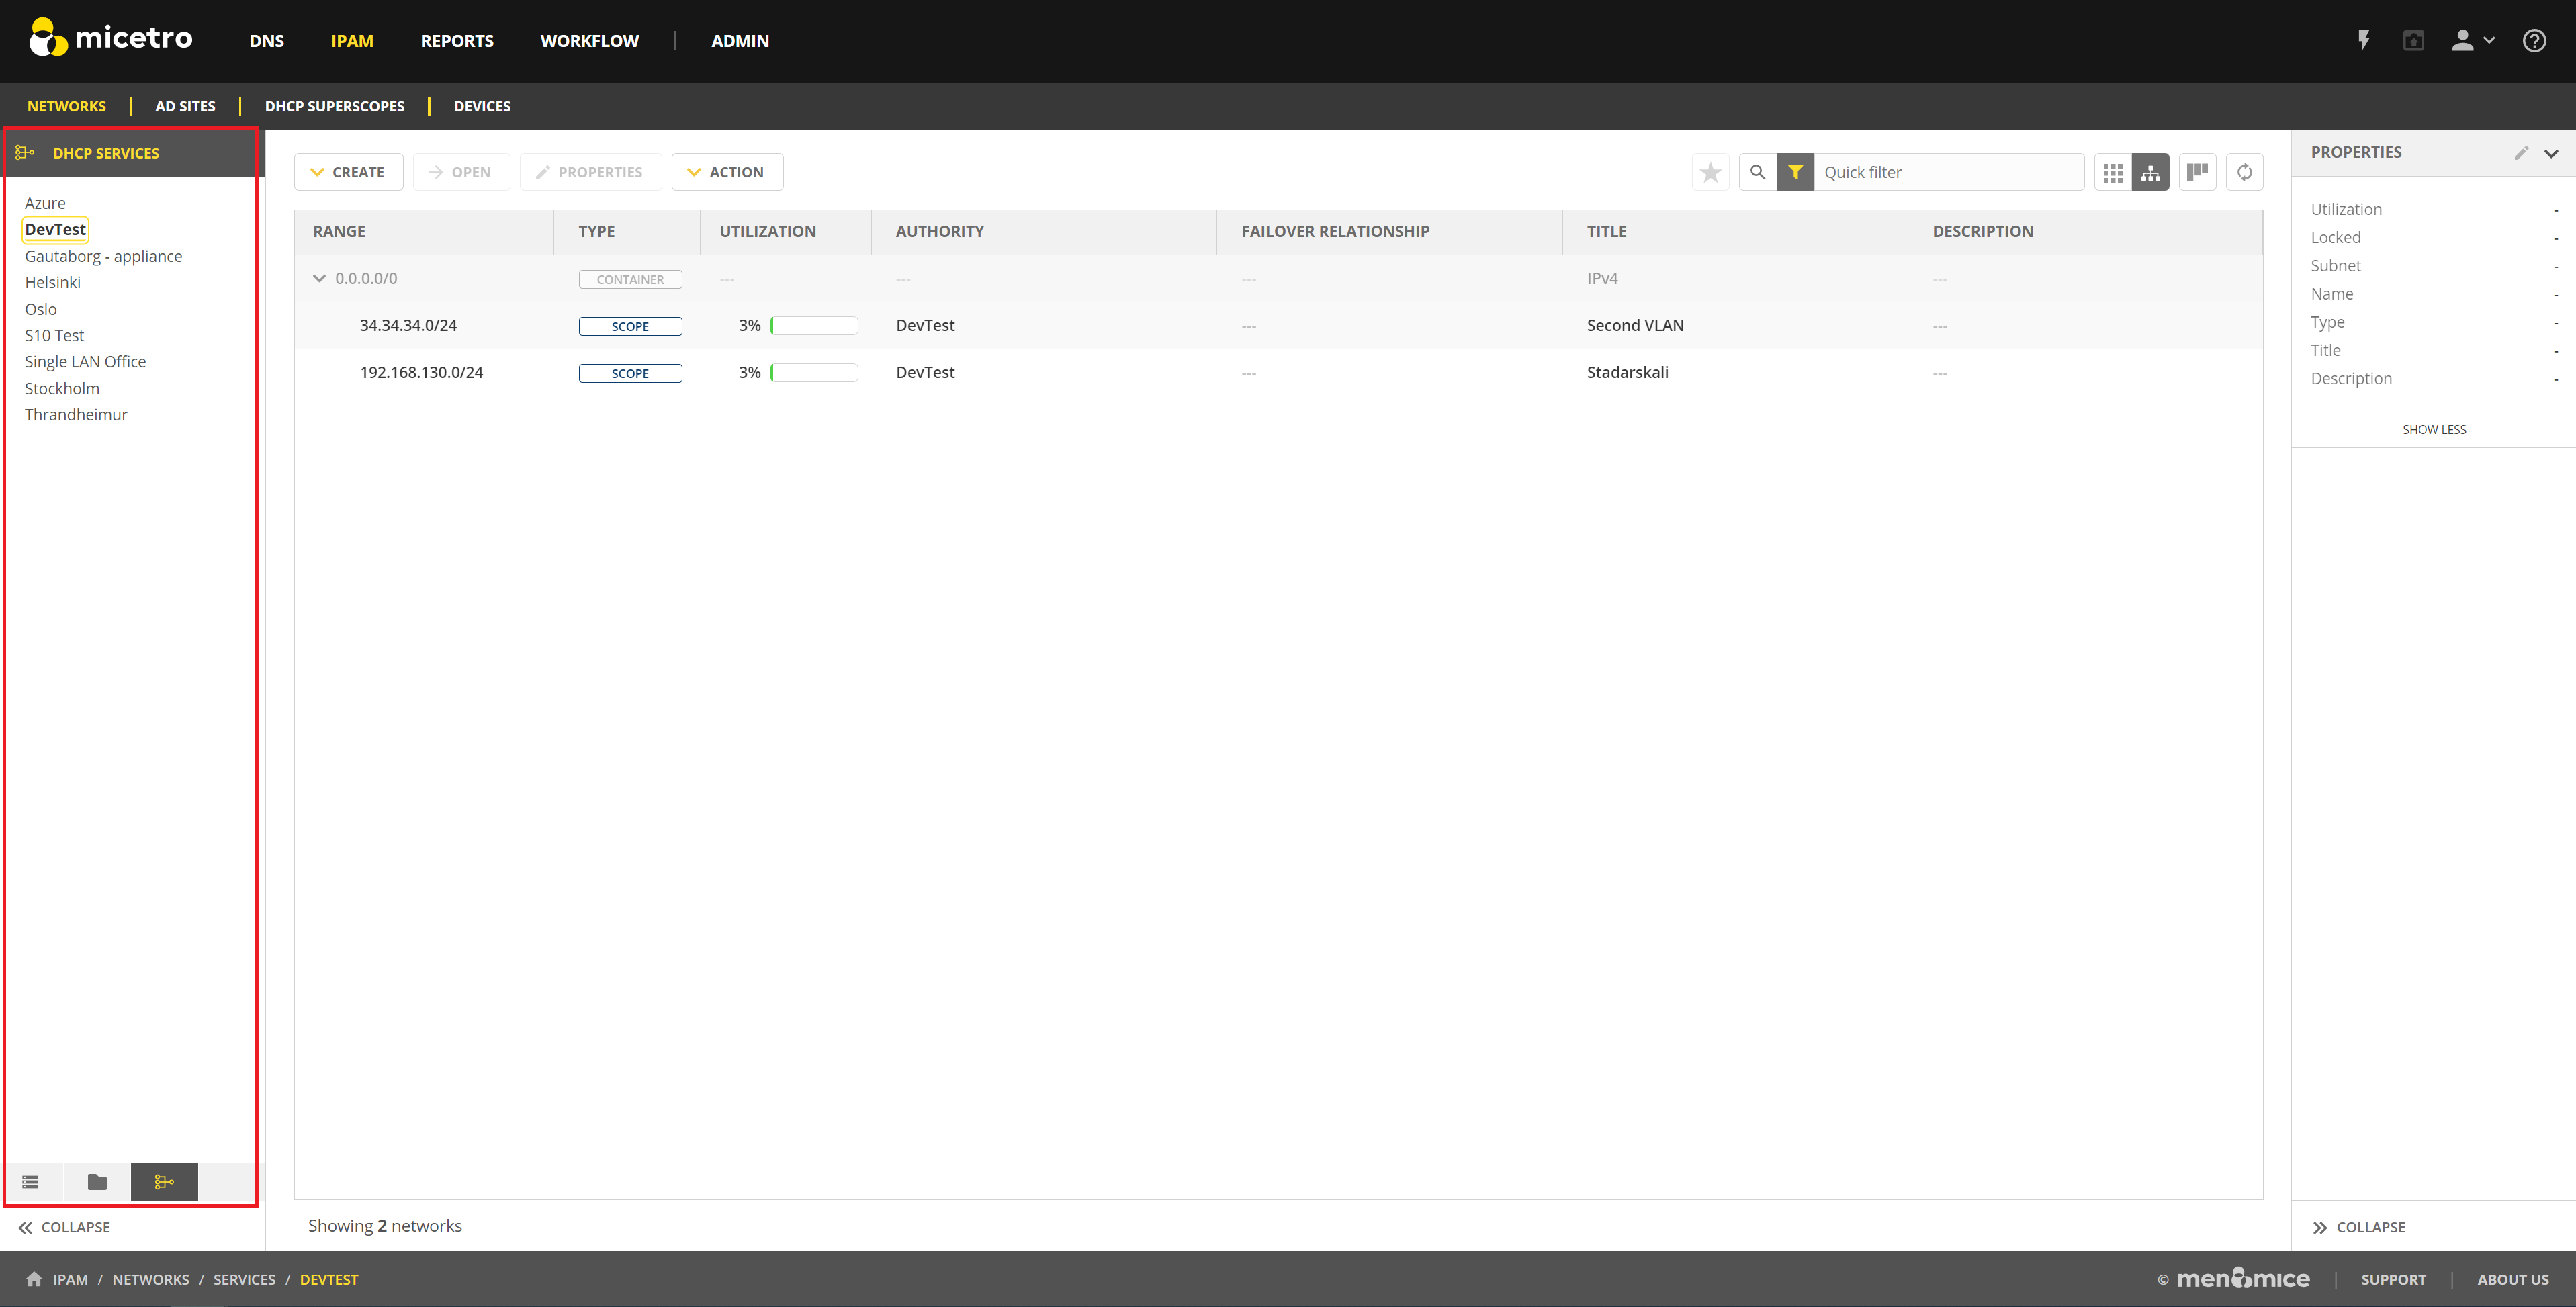Click the SCOPE badge for Stadarskali

[x=630, y=373]
